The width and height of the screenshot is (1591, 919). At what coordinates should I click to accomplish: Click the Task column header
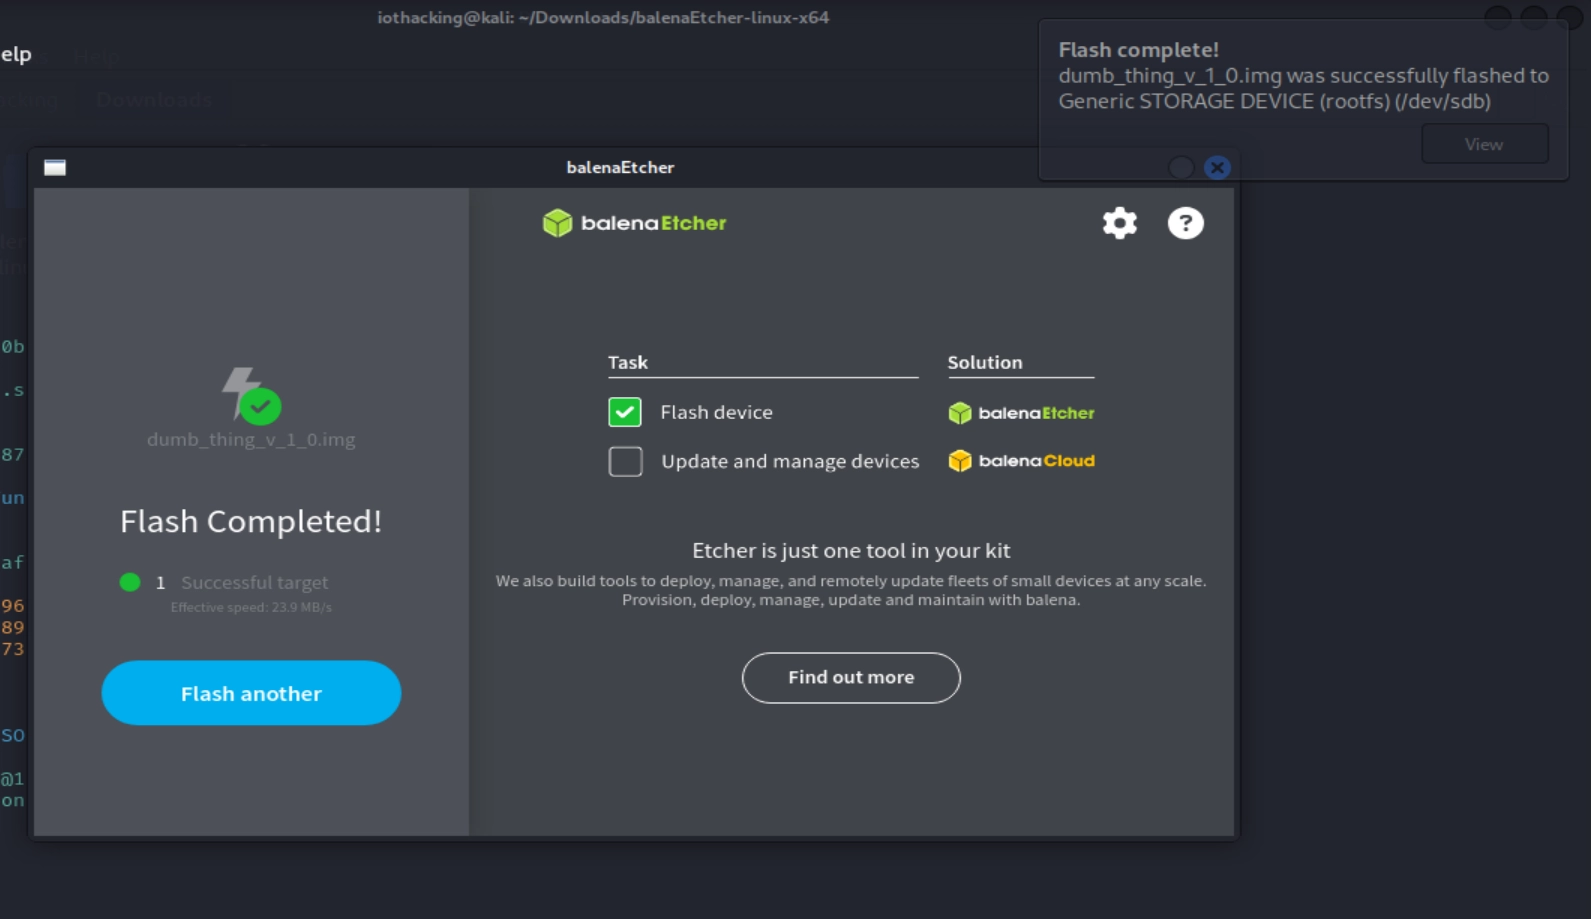[x=628, y=362]
